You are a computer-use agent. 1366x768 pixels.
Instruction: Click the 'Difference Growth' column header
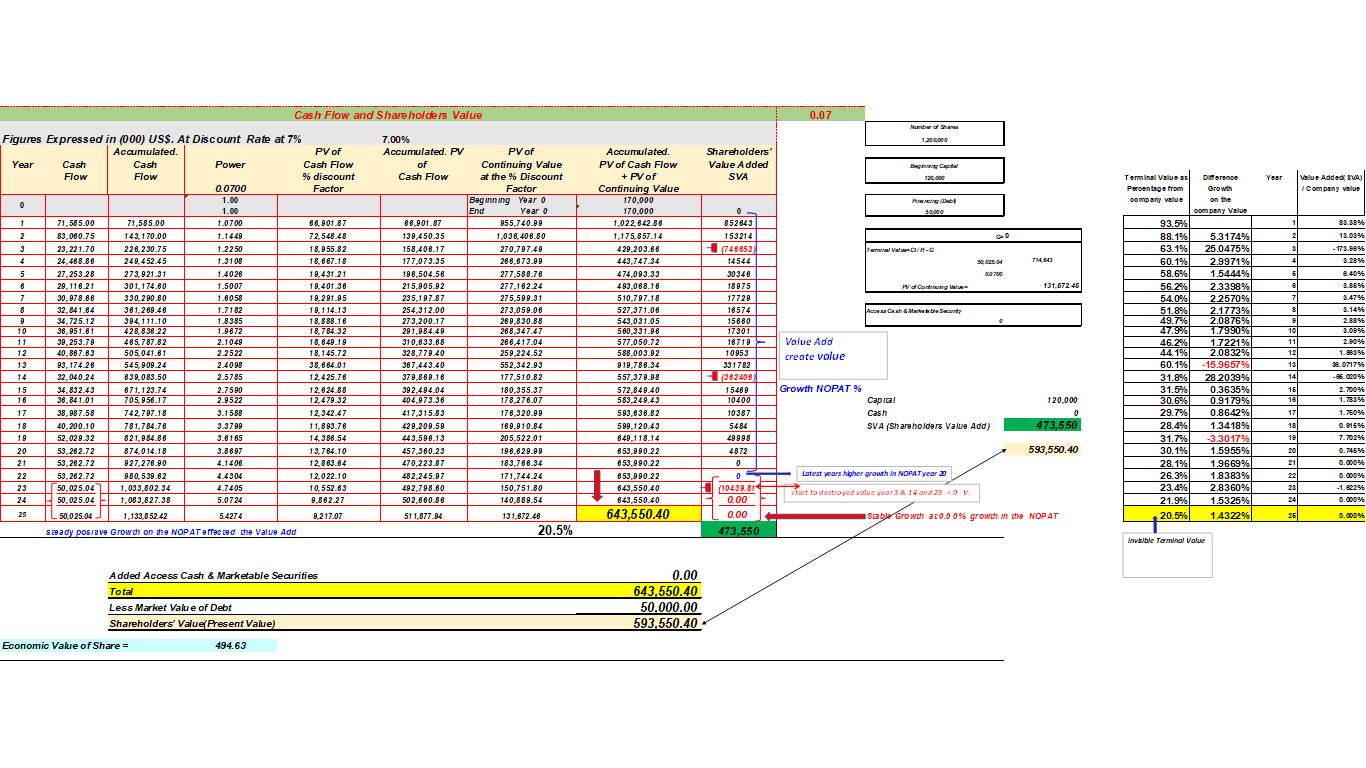pyautogui.click(x=1220, y=193)
